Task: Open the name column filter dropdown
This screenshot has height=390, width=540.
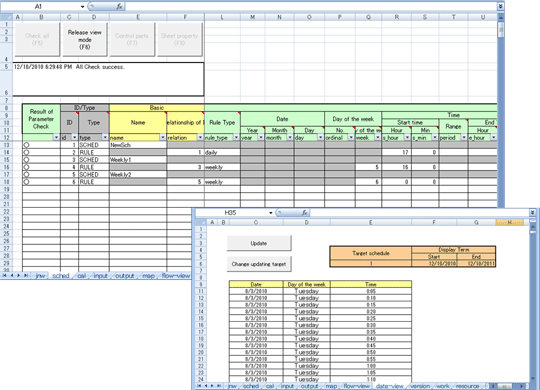Action: 163,137
